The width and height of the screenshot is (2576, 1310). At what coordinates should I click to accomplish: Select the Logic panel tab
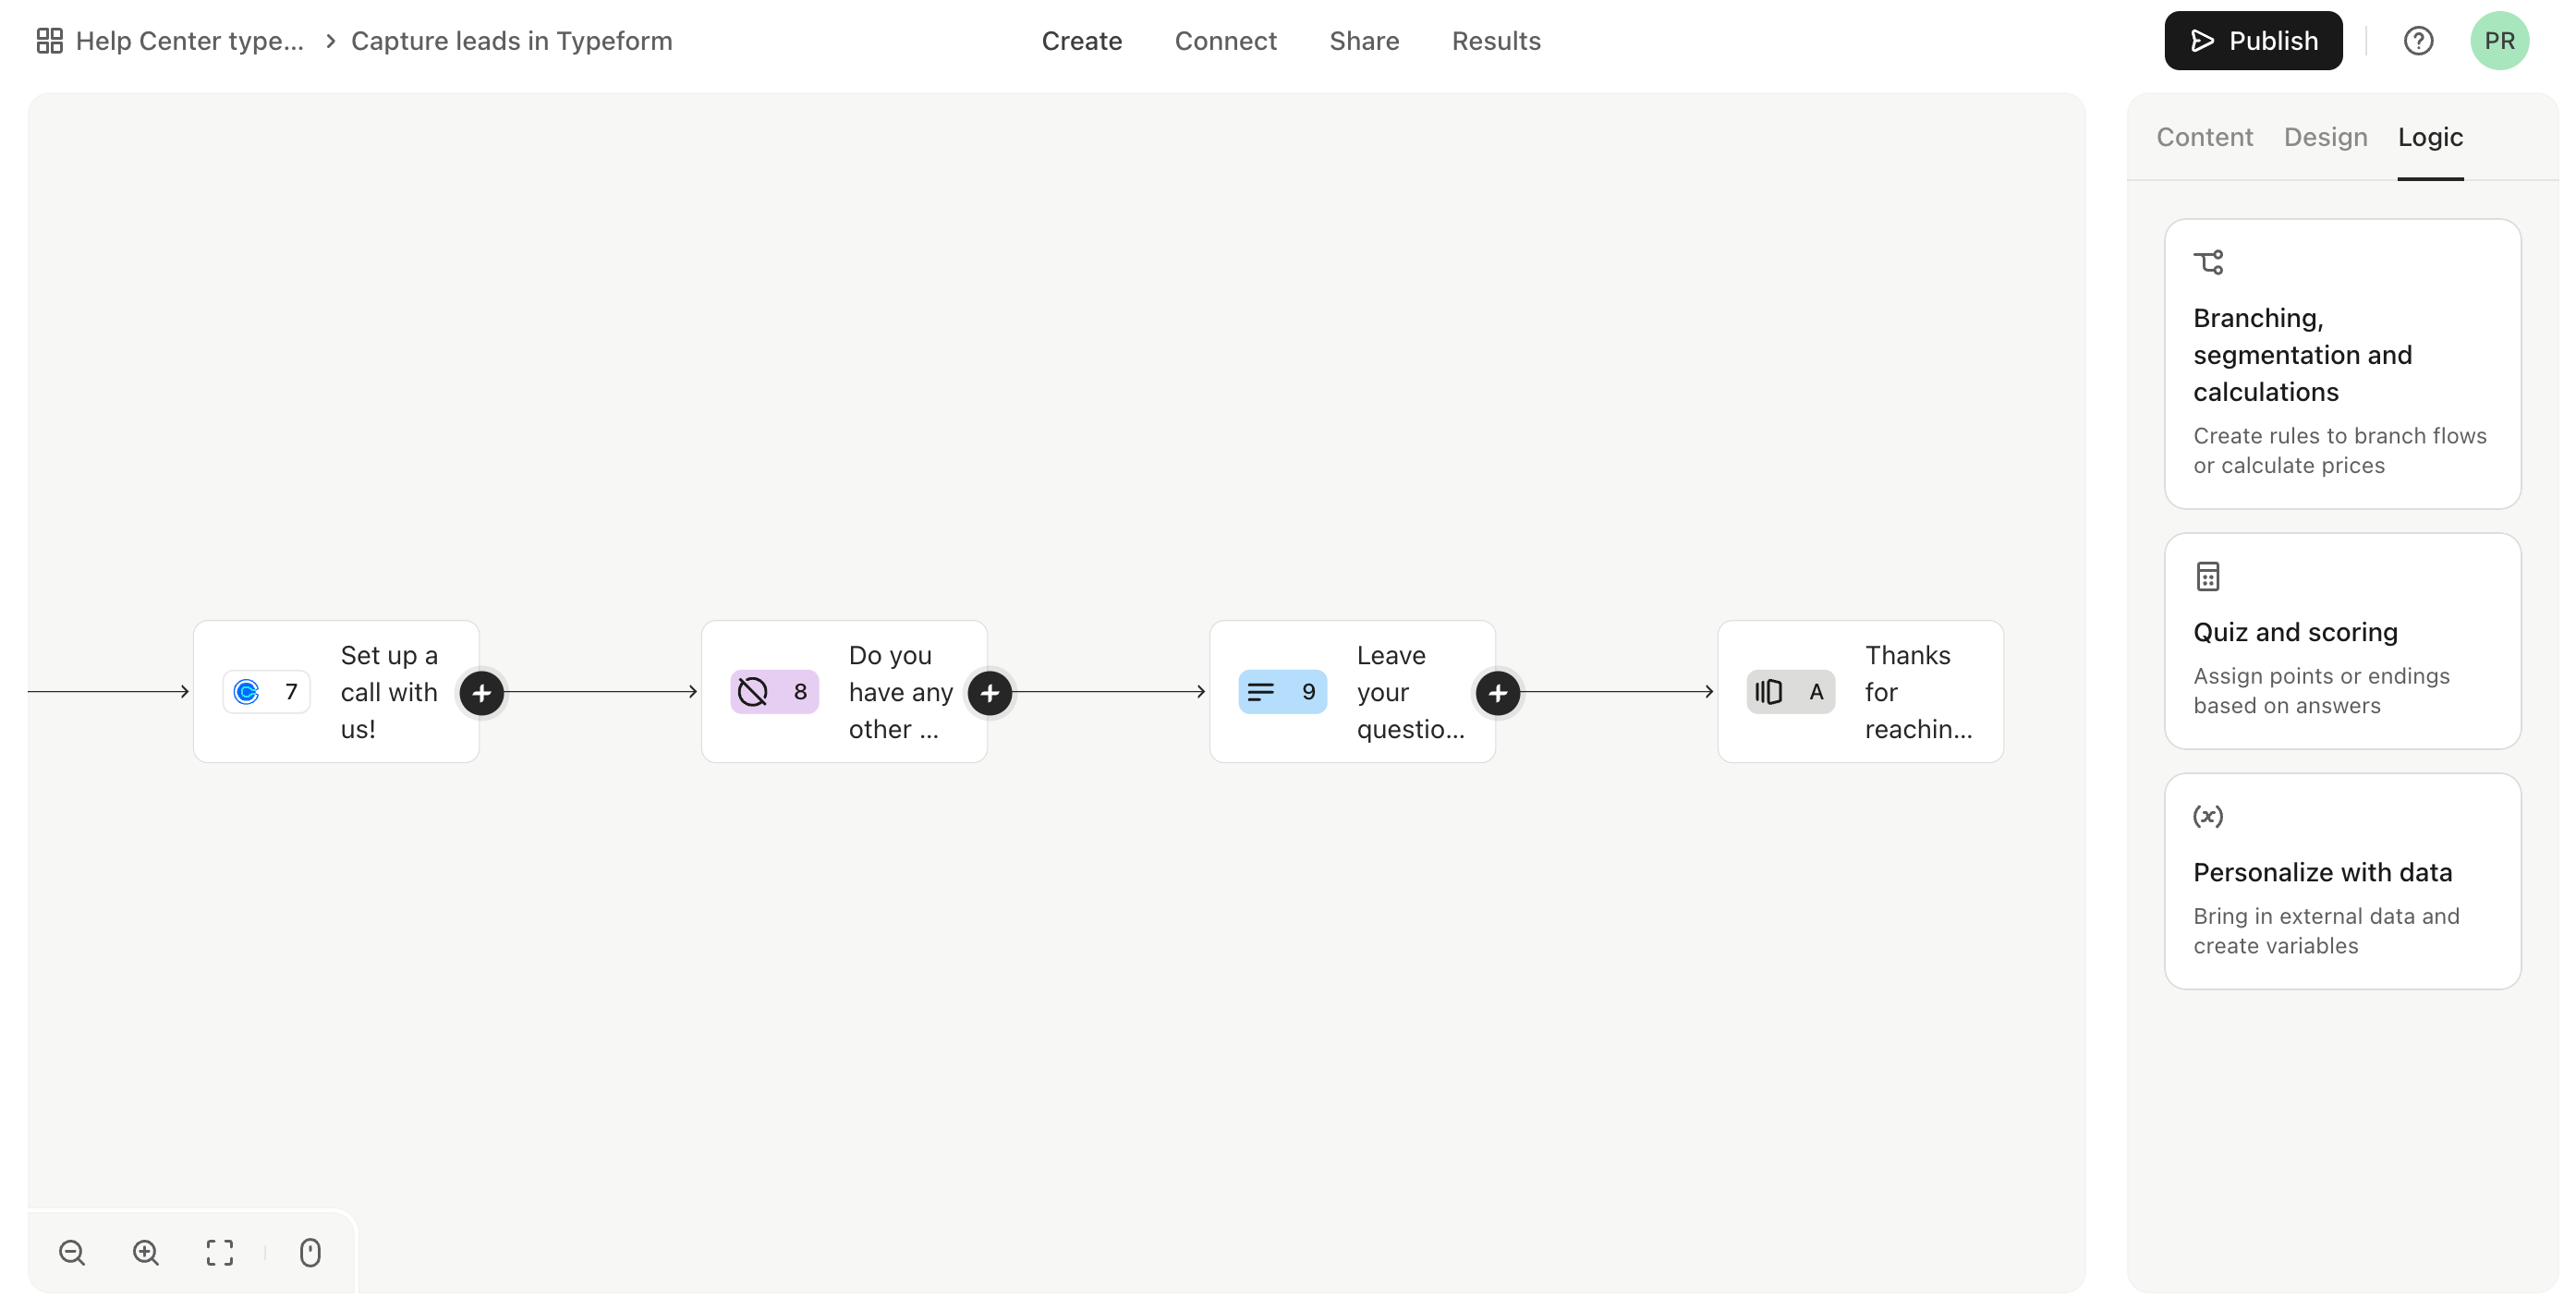coord(2430,137)
